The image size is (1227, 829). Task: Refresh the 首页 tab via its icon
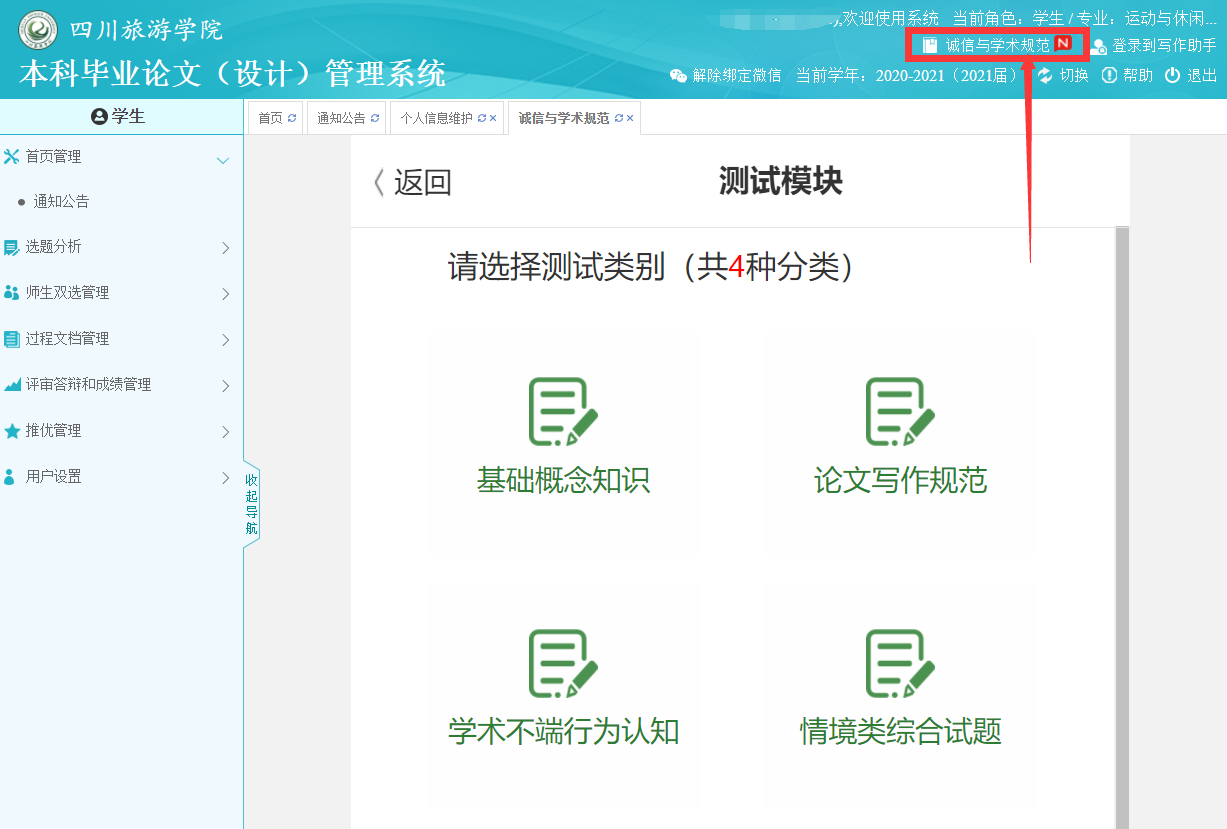click(x=292, y=118)
